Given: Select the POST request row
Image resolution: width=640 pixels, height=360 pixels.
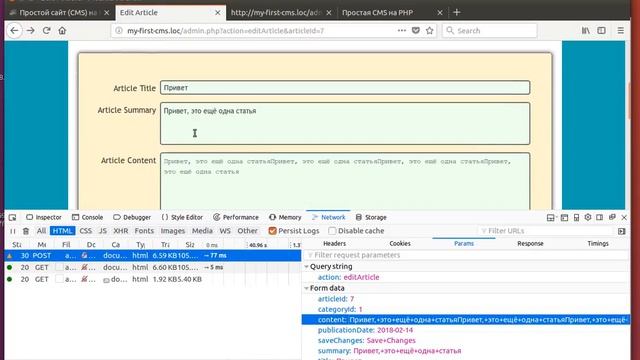Looking at the screenshot, I should [x=153, y=256].
